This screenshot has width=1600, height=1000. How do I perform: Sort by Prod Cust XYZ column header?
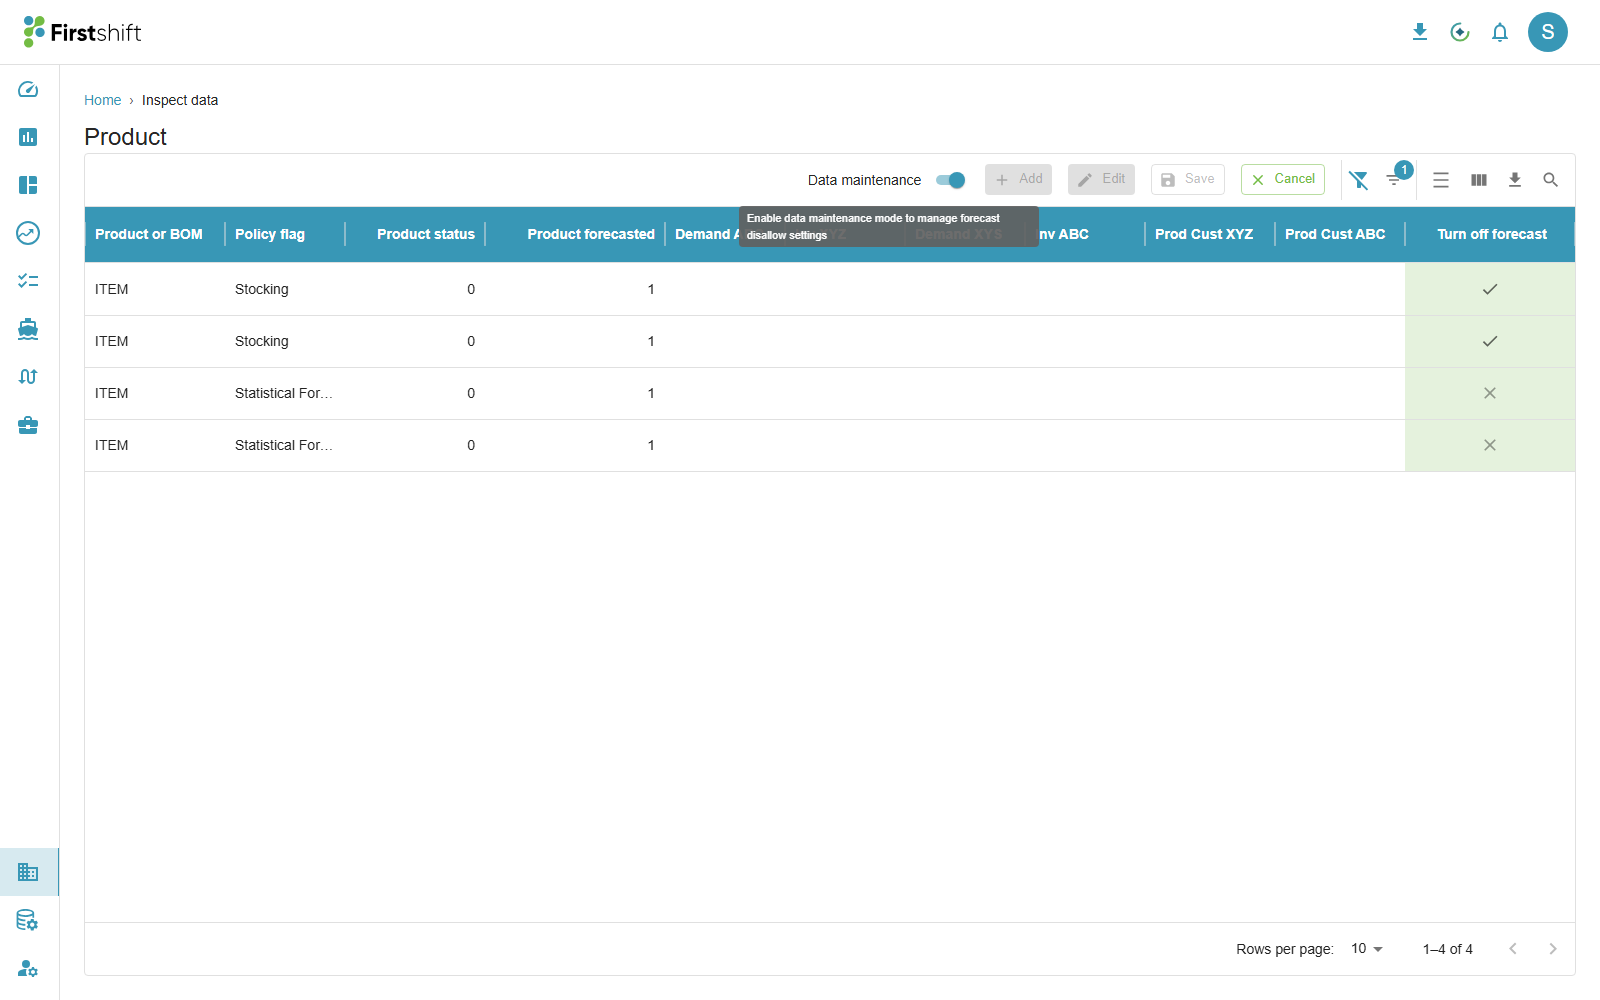point(1204,234)
